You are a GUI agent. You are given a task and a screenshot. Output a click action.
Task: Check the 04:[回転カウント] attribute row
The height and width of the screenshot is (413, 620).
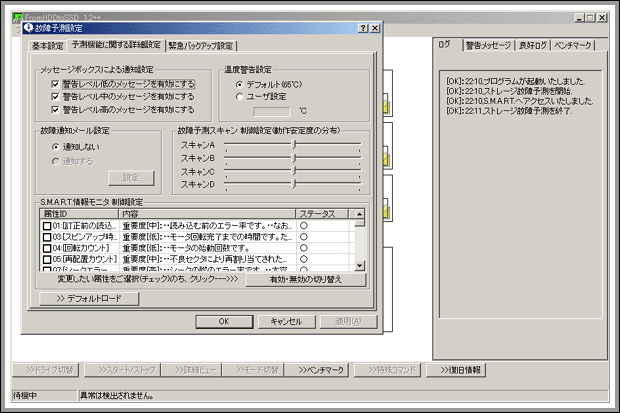coord(47,248)
